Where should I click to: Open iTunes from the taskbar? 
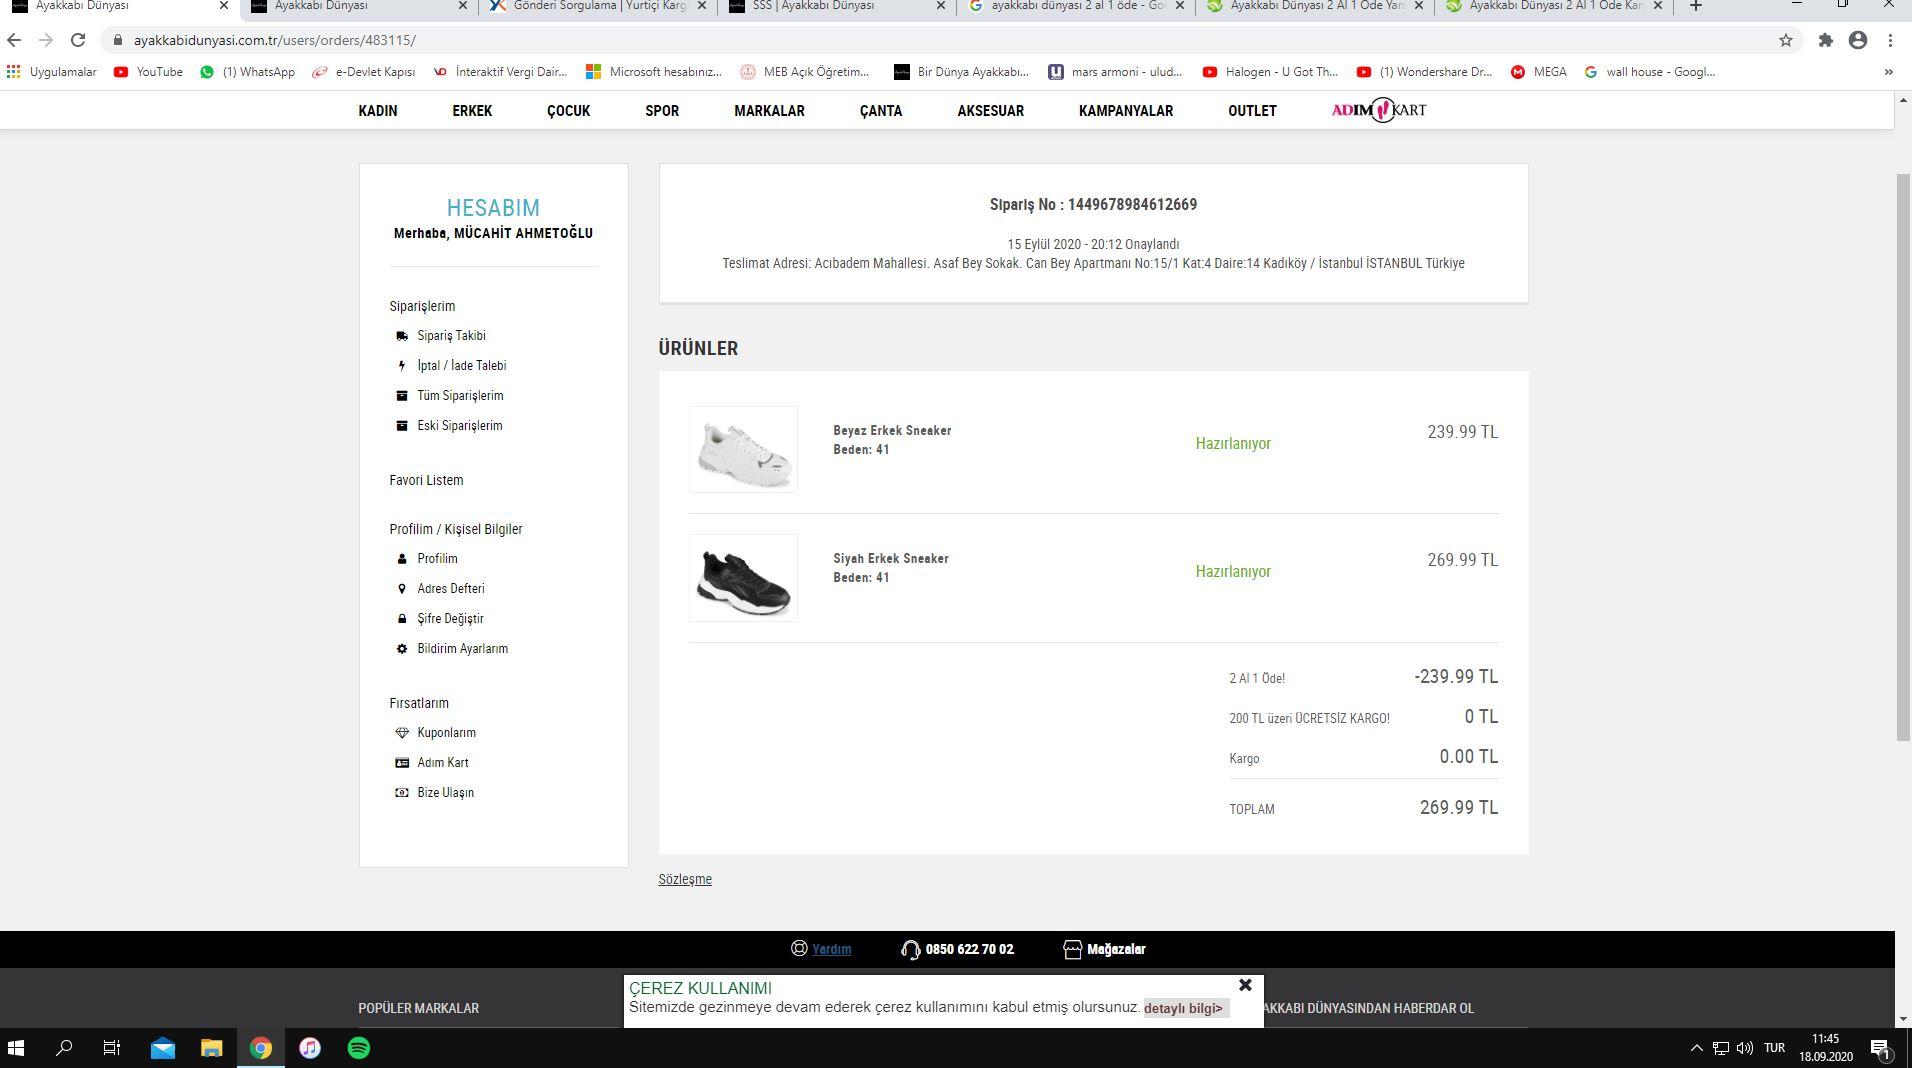[310, 1048]
